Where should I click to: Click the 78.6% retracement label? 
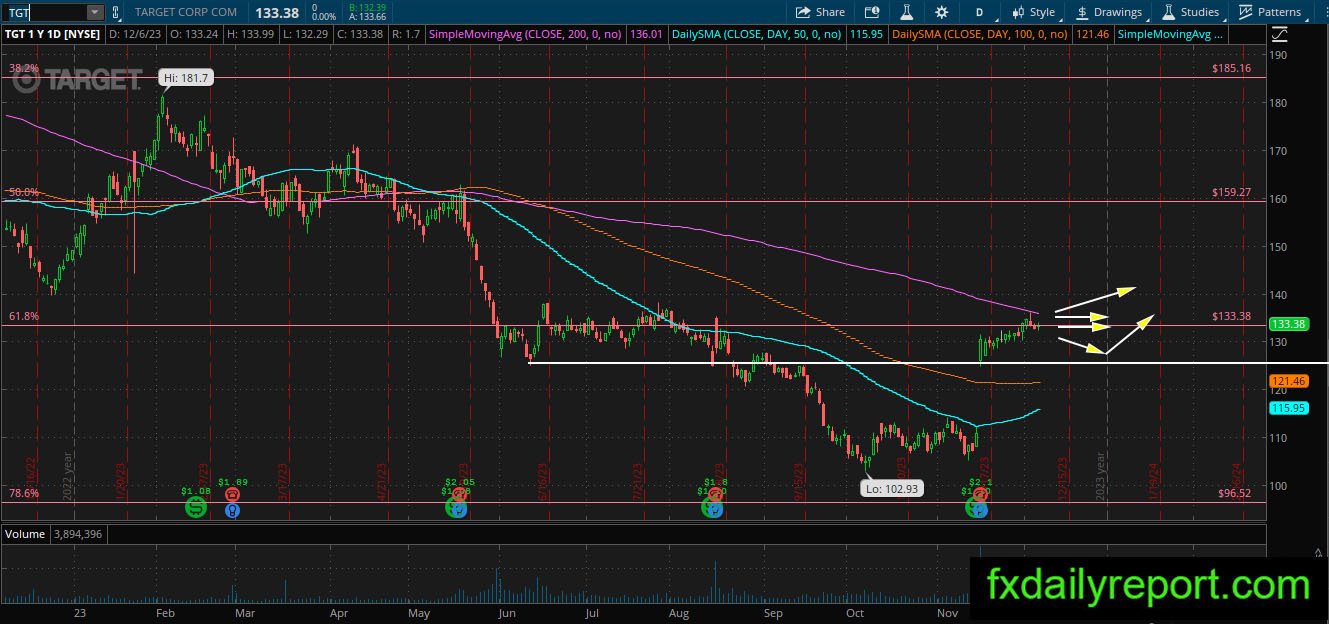coord(24,493)
